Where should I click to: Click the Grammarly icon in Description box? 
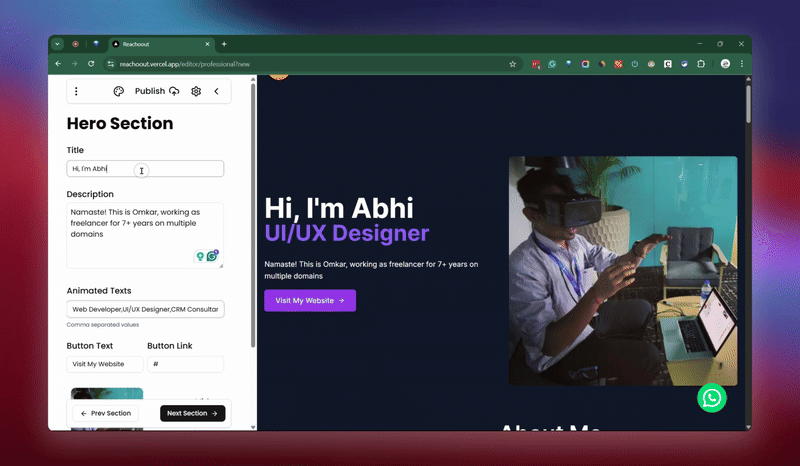pos(212,256)
